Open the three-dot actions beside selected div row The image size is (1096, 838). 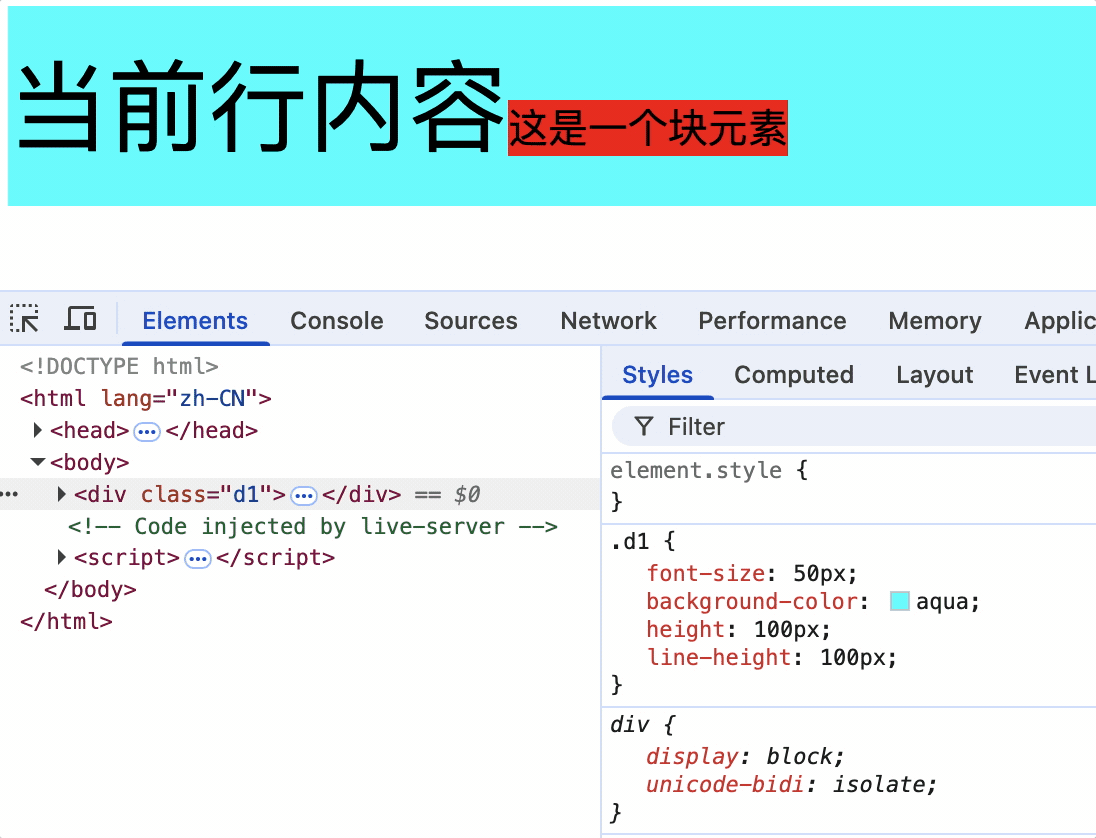point(9,494)
